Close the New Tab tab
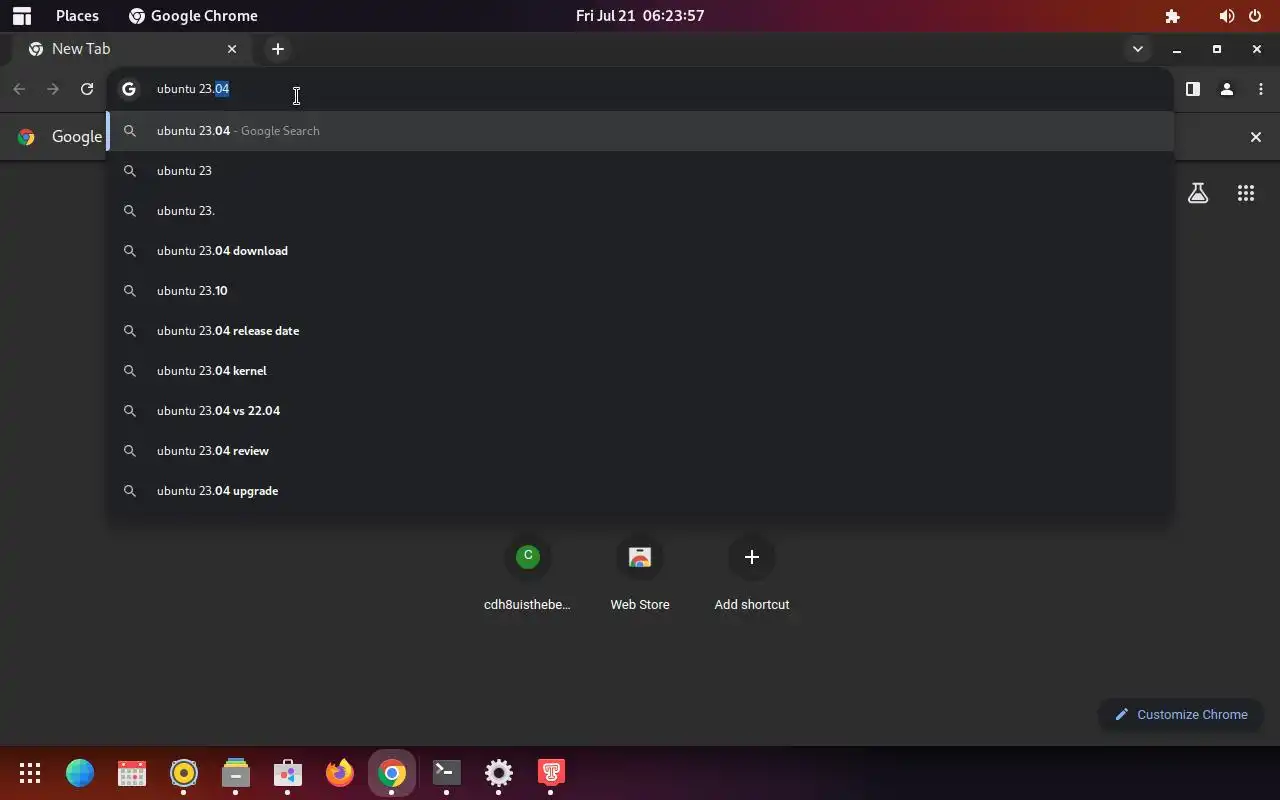1280x800 pixels. (x=232, y=49)
